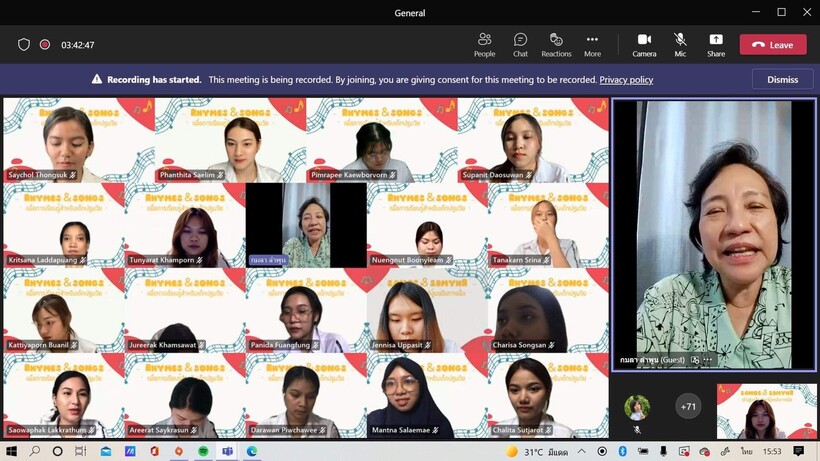Open Windows taskbar search
This screenshot has width=820, height=461.
click(x=34, y=452)
